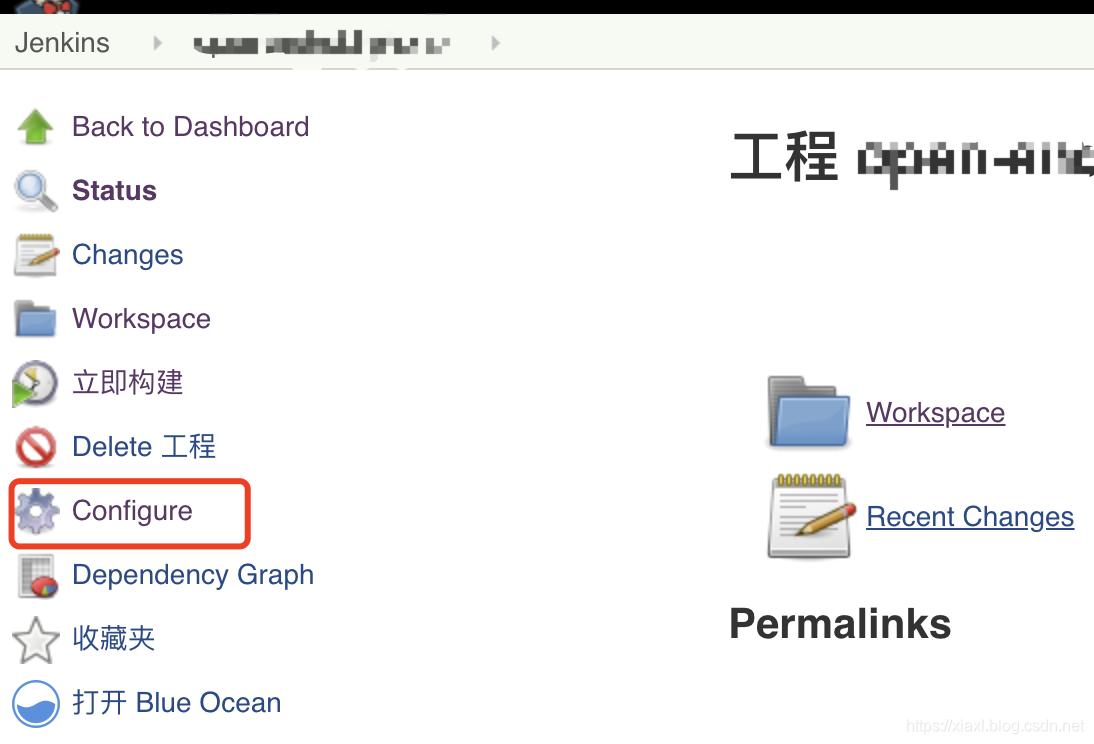Click the red prohibition Delete icon
1094x744 pixels.
36,447
